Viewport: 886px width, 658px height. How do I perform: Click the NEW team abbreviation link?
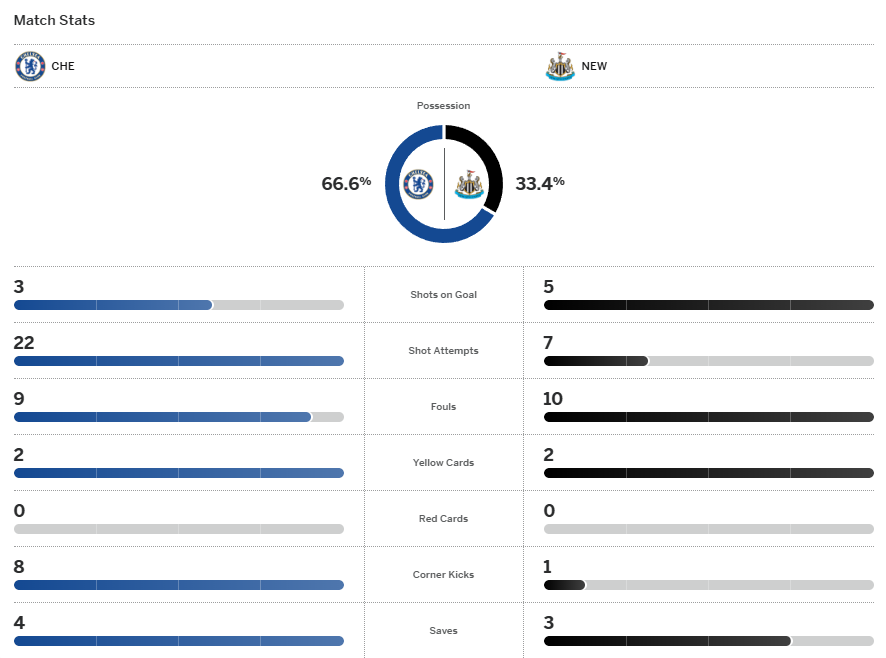click(594, 67)
